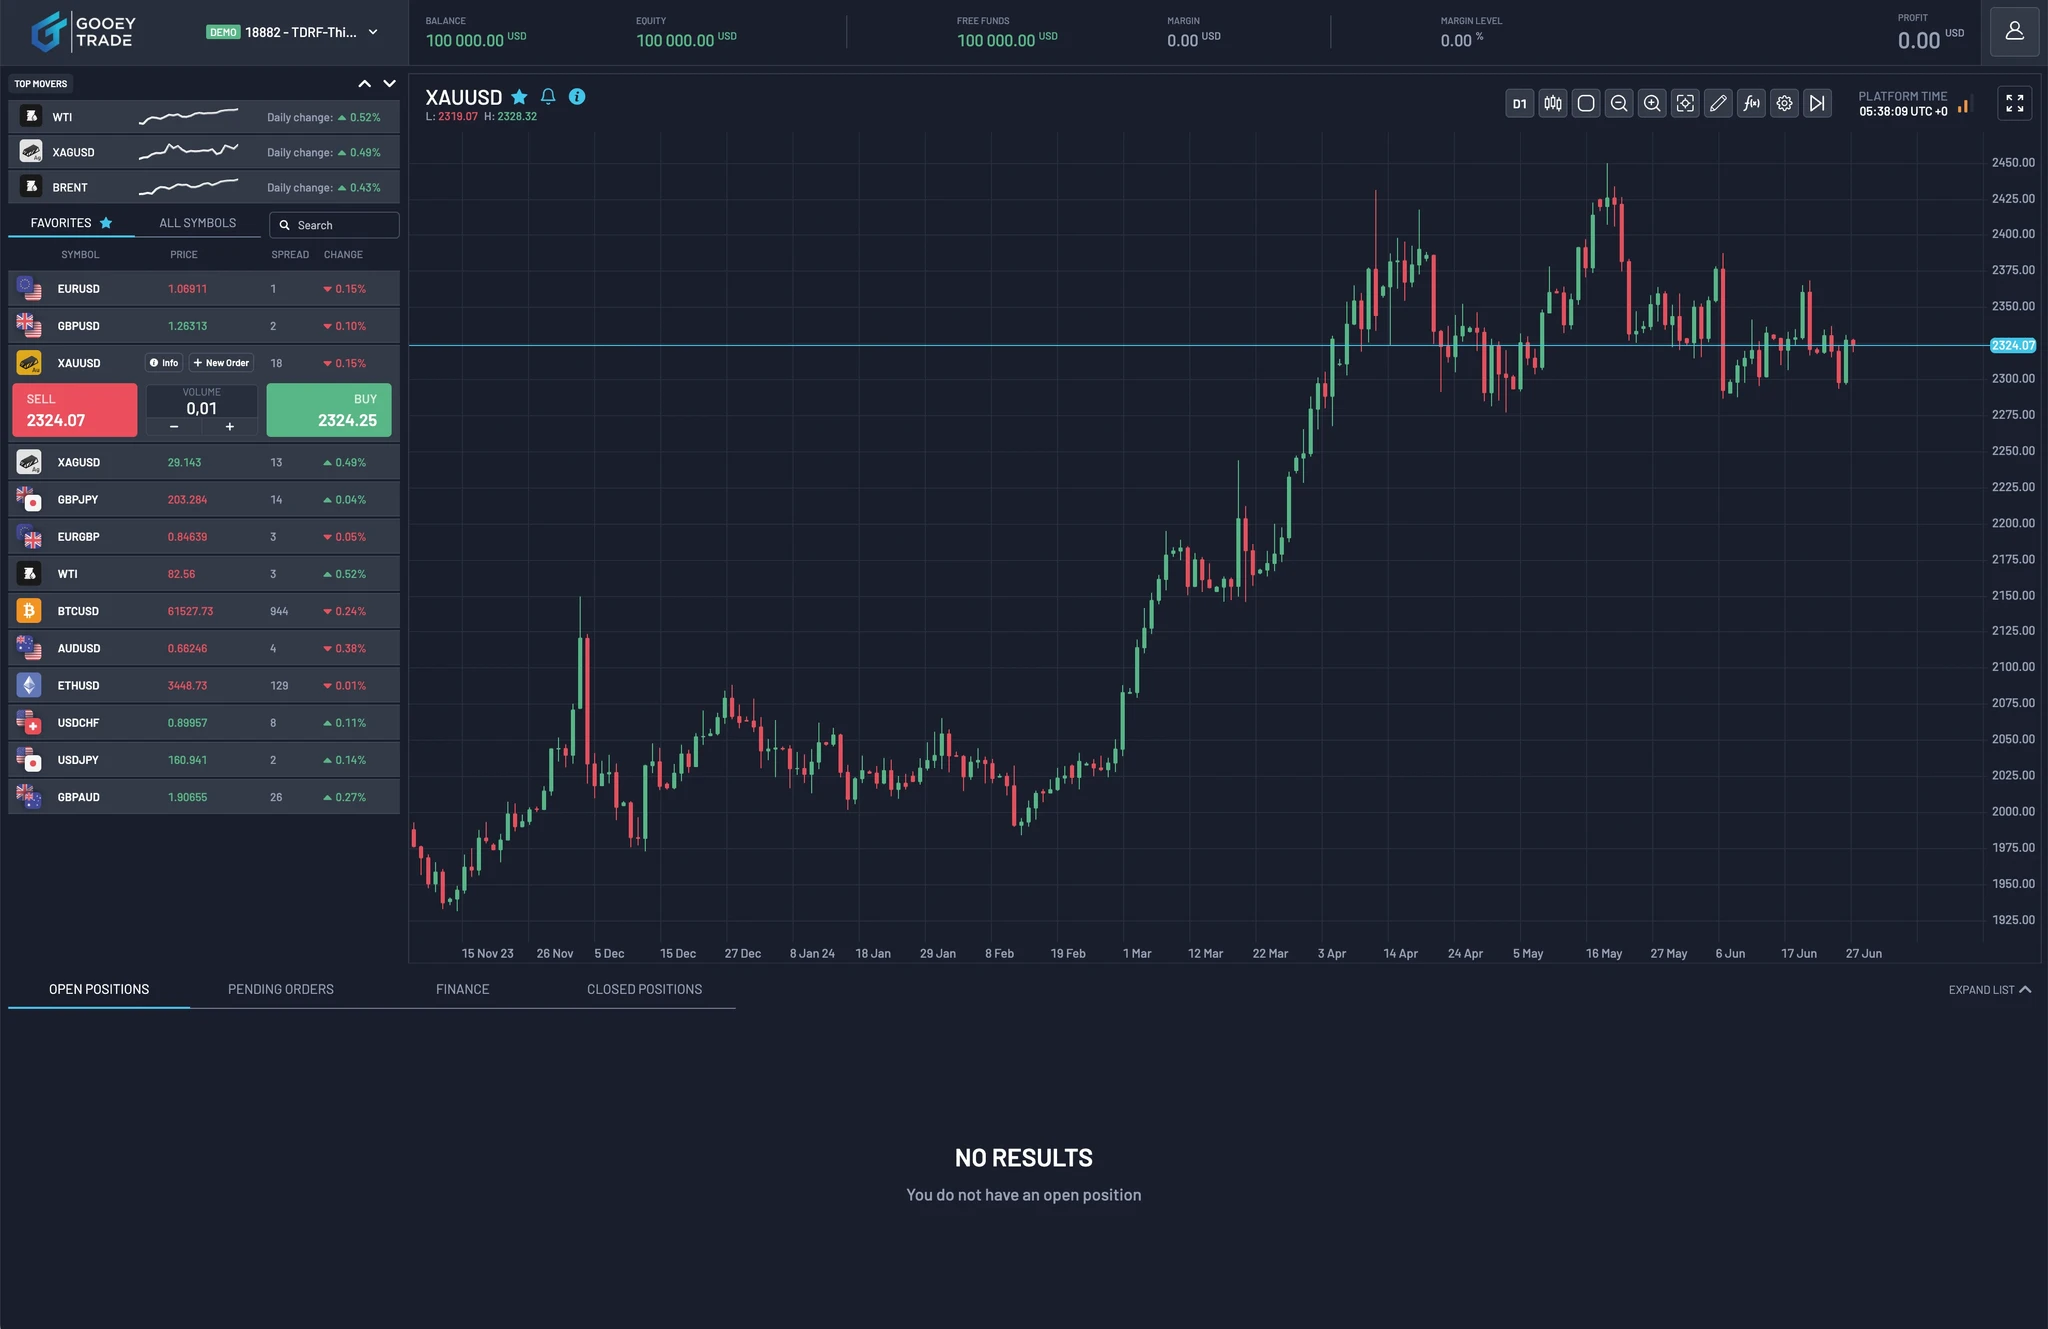Image resolution: width=2048 pixels, height=1329 pixels.
Task: Switch to the Pending Orders tab
Action: 280,989
